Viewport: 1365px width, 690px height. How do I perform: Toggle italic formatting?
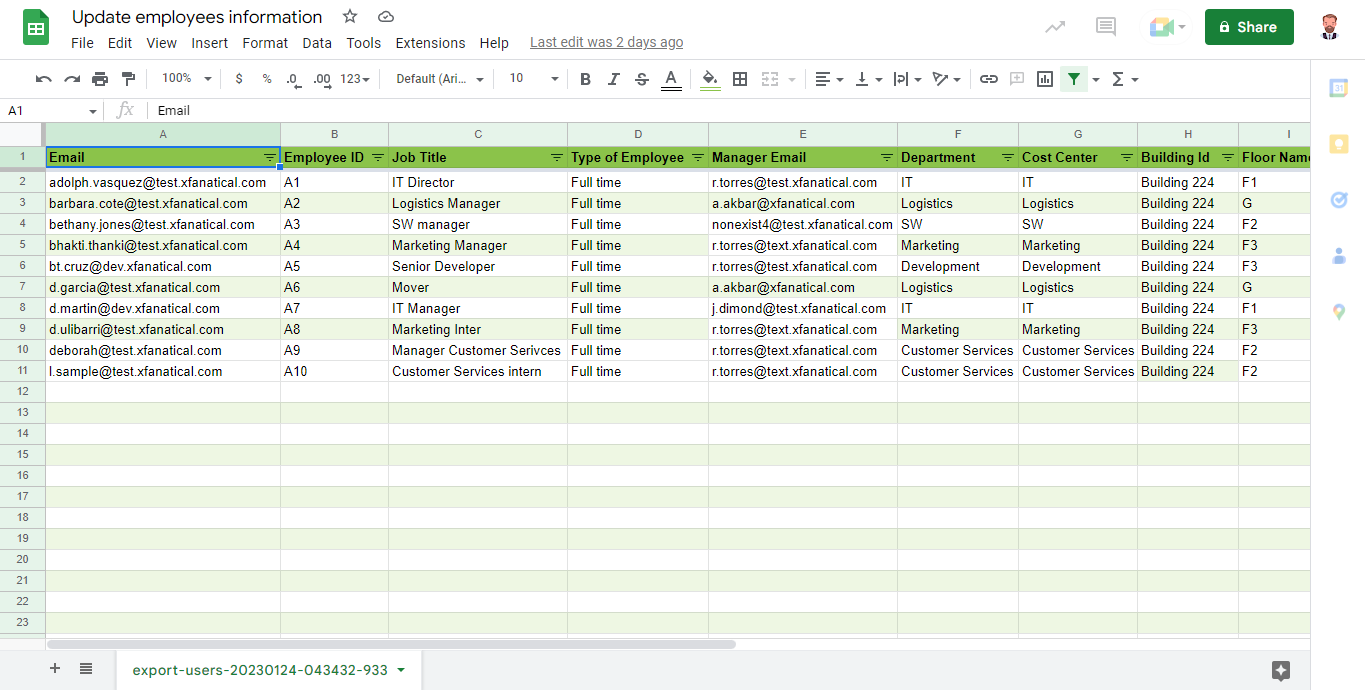(613, 78)
